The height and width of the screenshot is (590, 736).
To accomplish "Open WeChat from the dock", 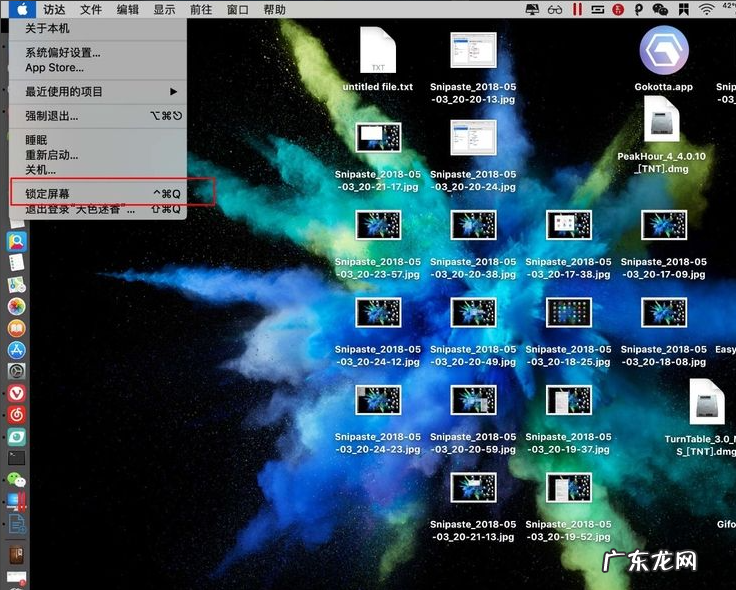I will (x=16, y=481).
